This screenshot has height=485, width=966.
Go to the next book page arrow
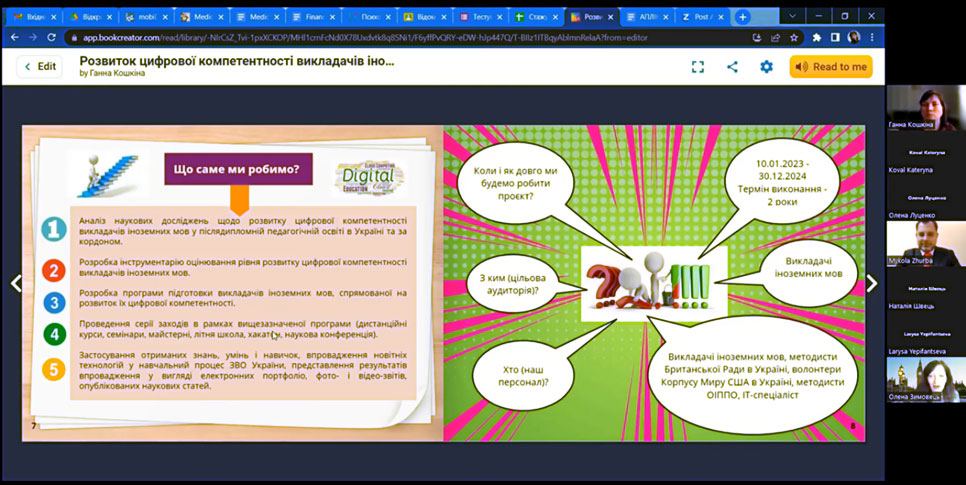872,283
